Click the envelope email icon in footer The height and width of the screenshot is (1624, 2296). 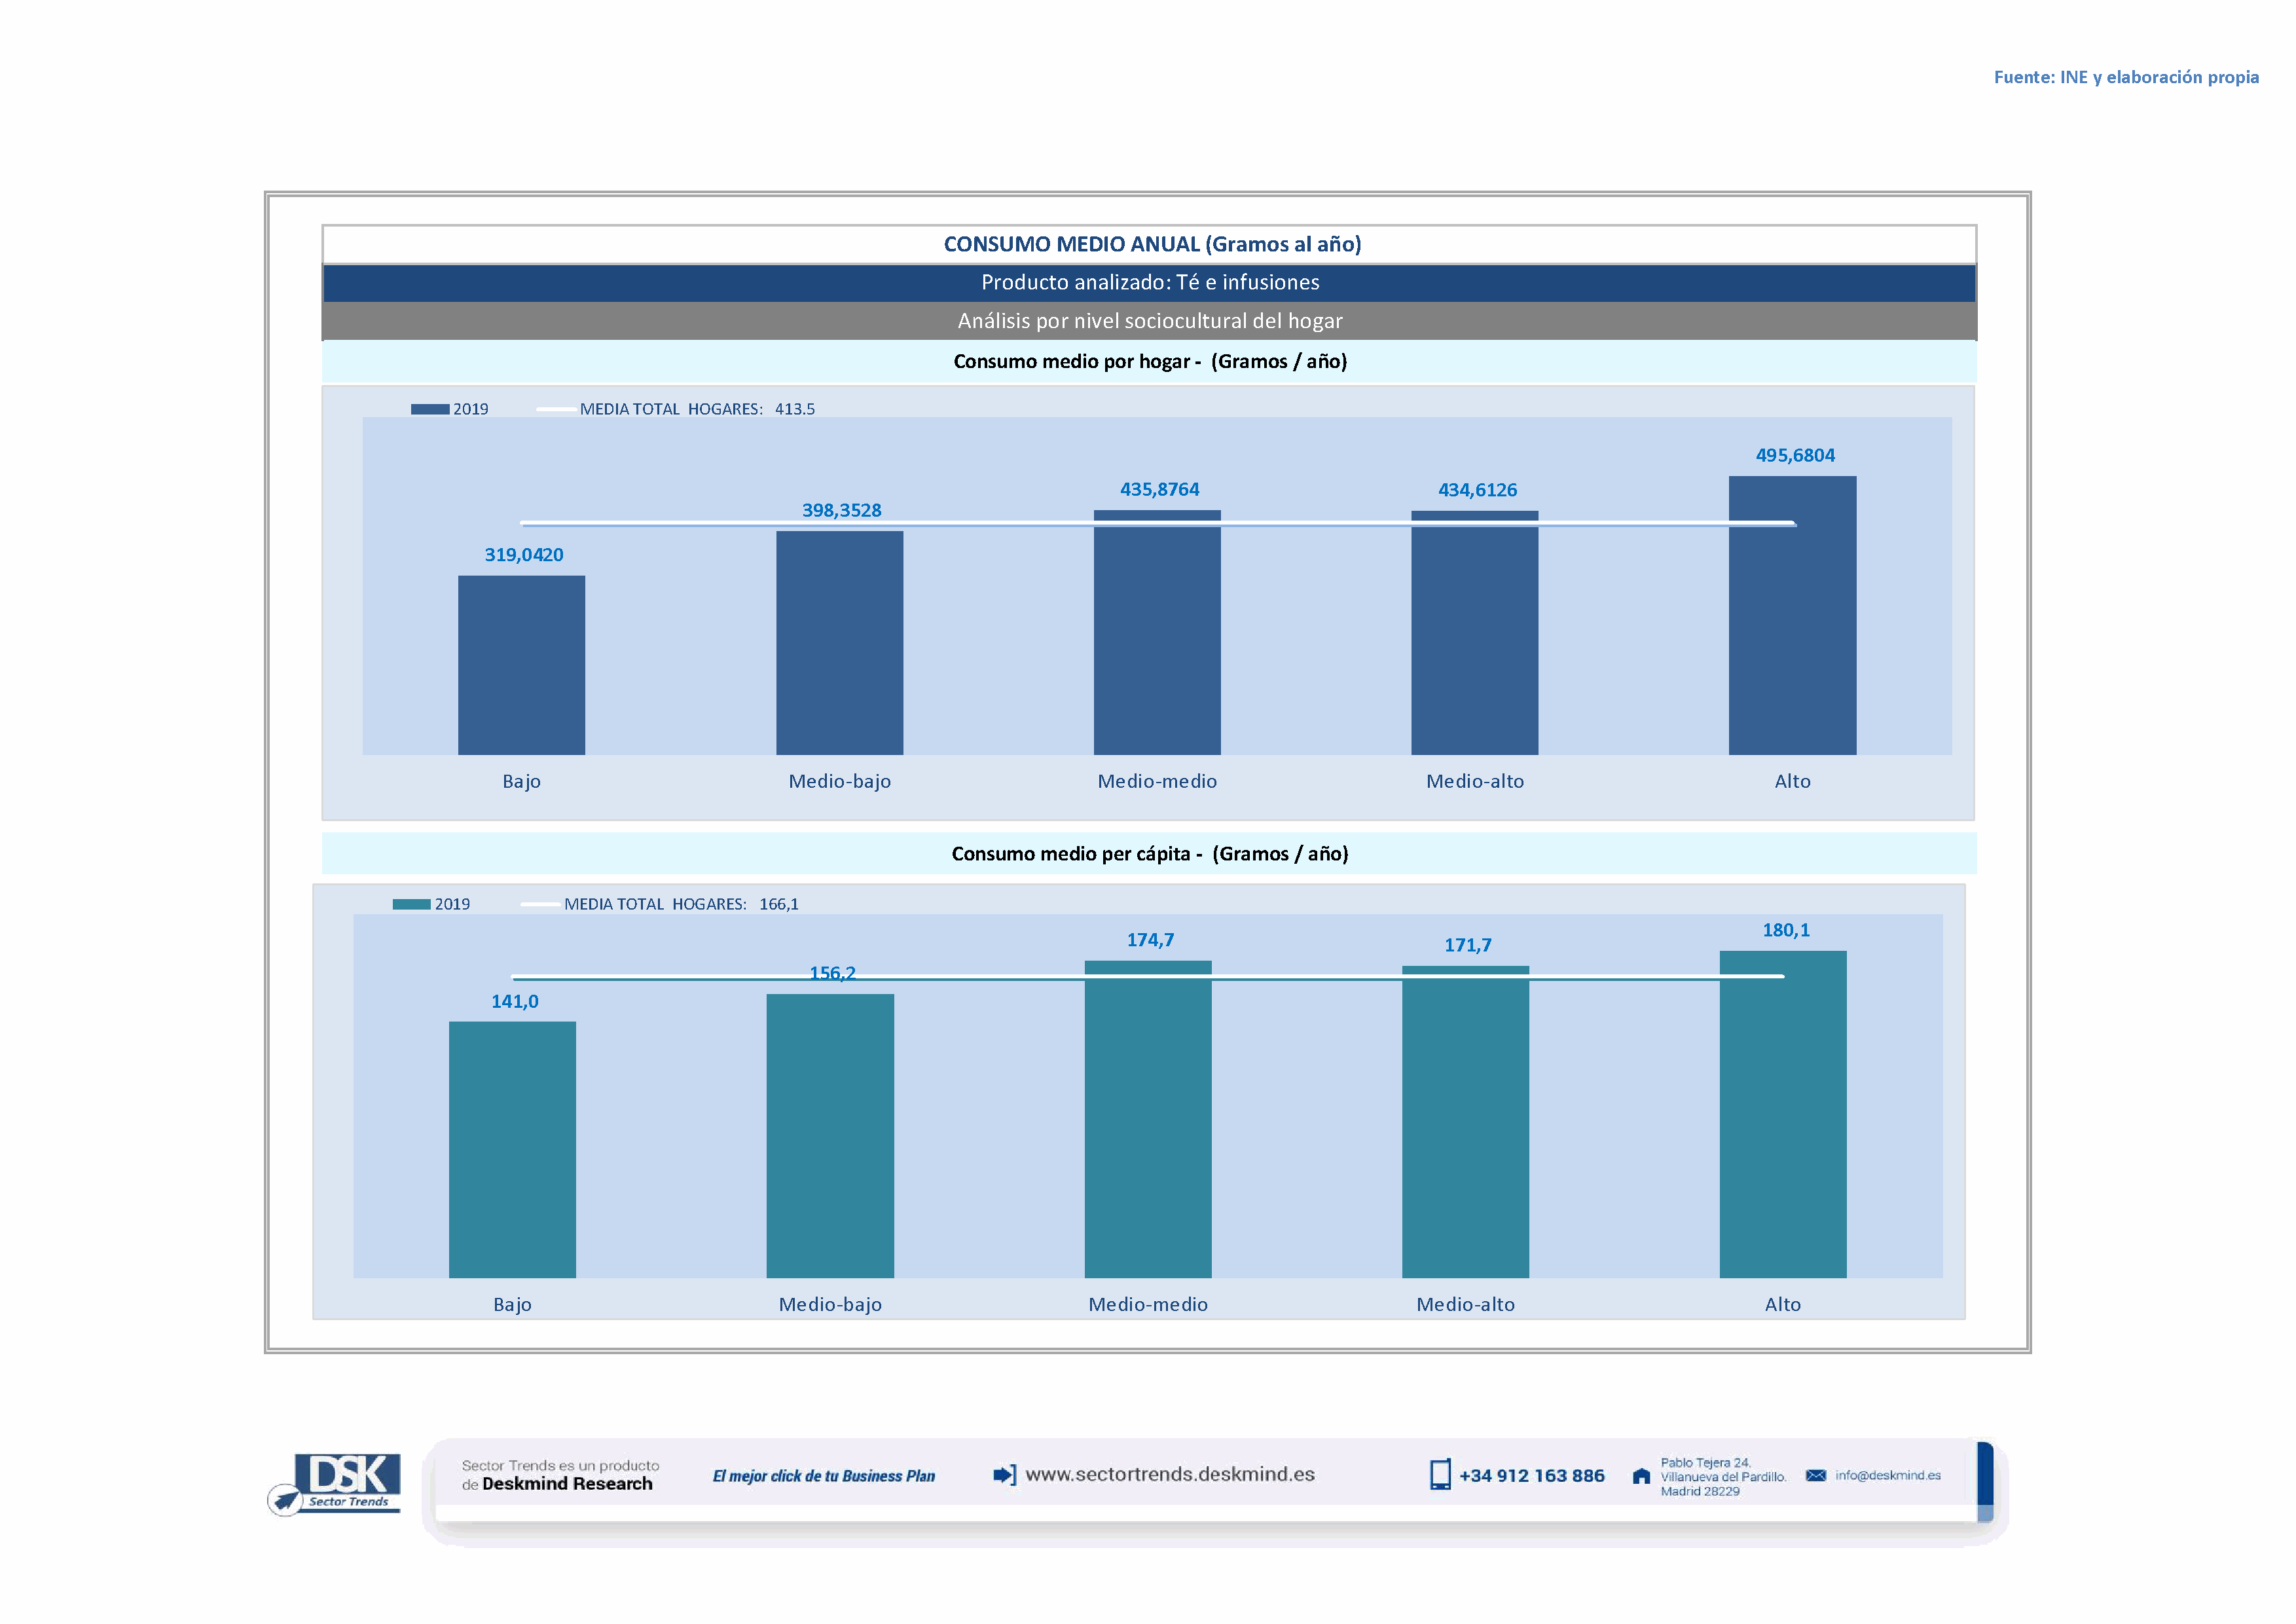click(x=1816, y=1475)
